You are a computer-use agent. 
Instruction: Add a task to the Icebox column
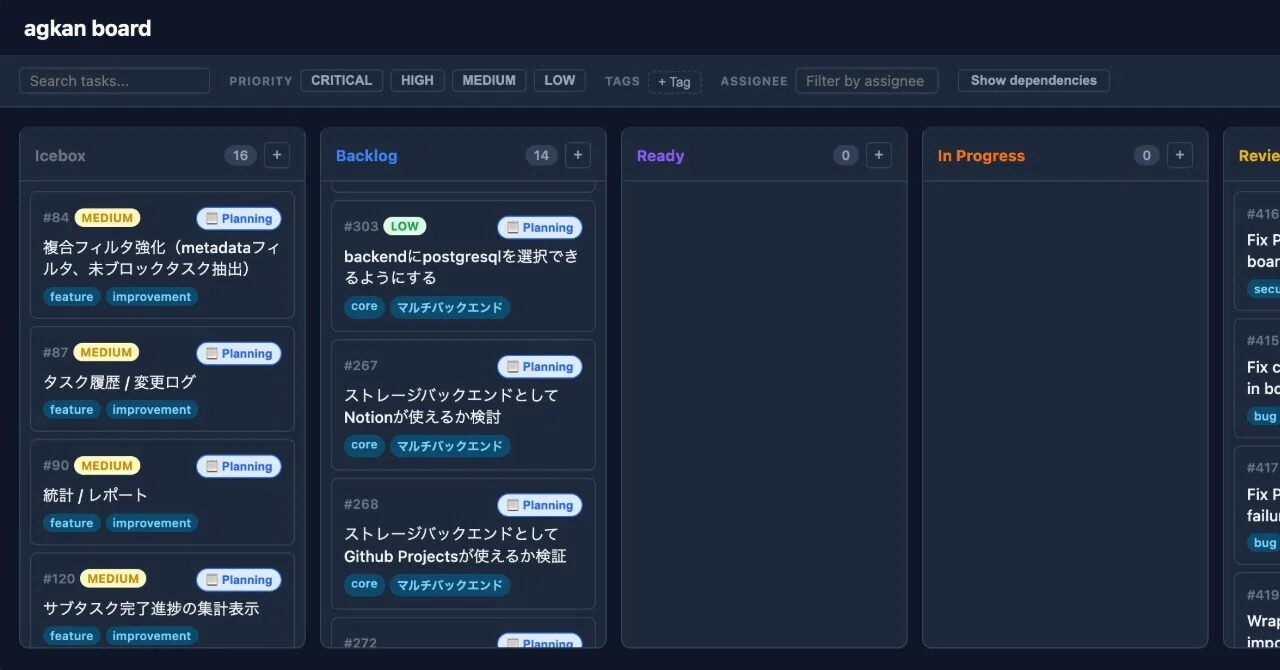pos(278,155)
